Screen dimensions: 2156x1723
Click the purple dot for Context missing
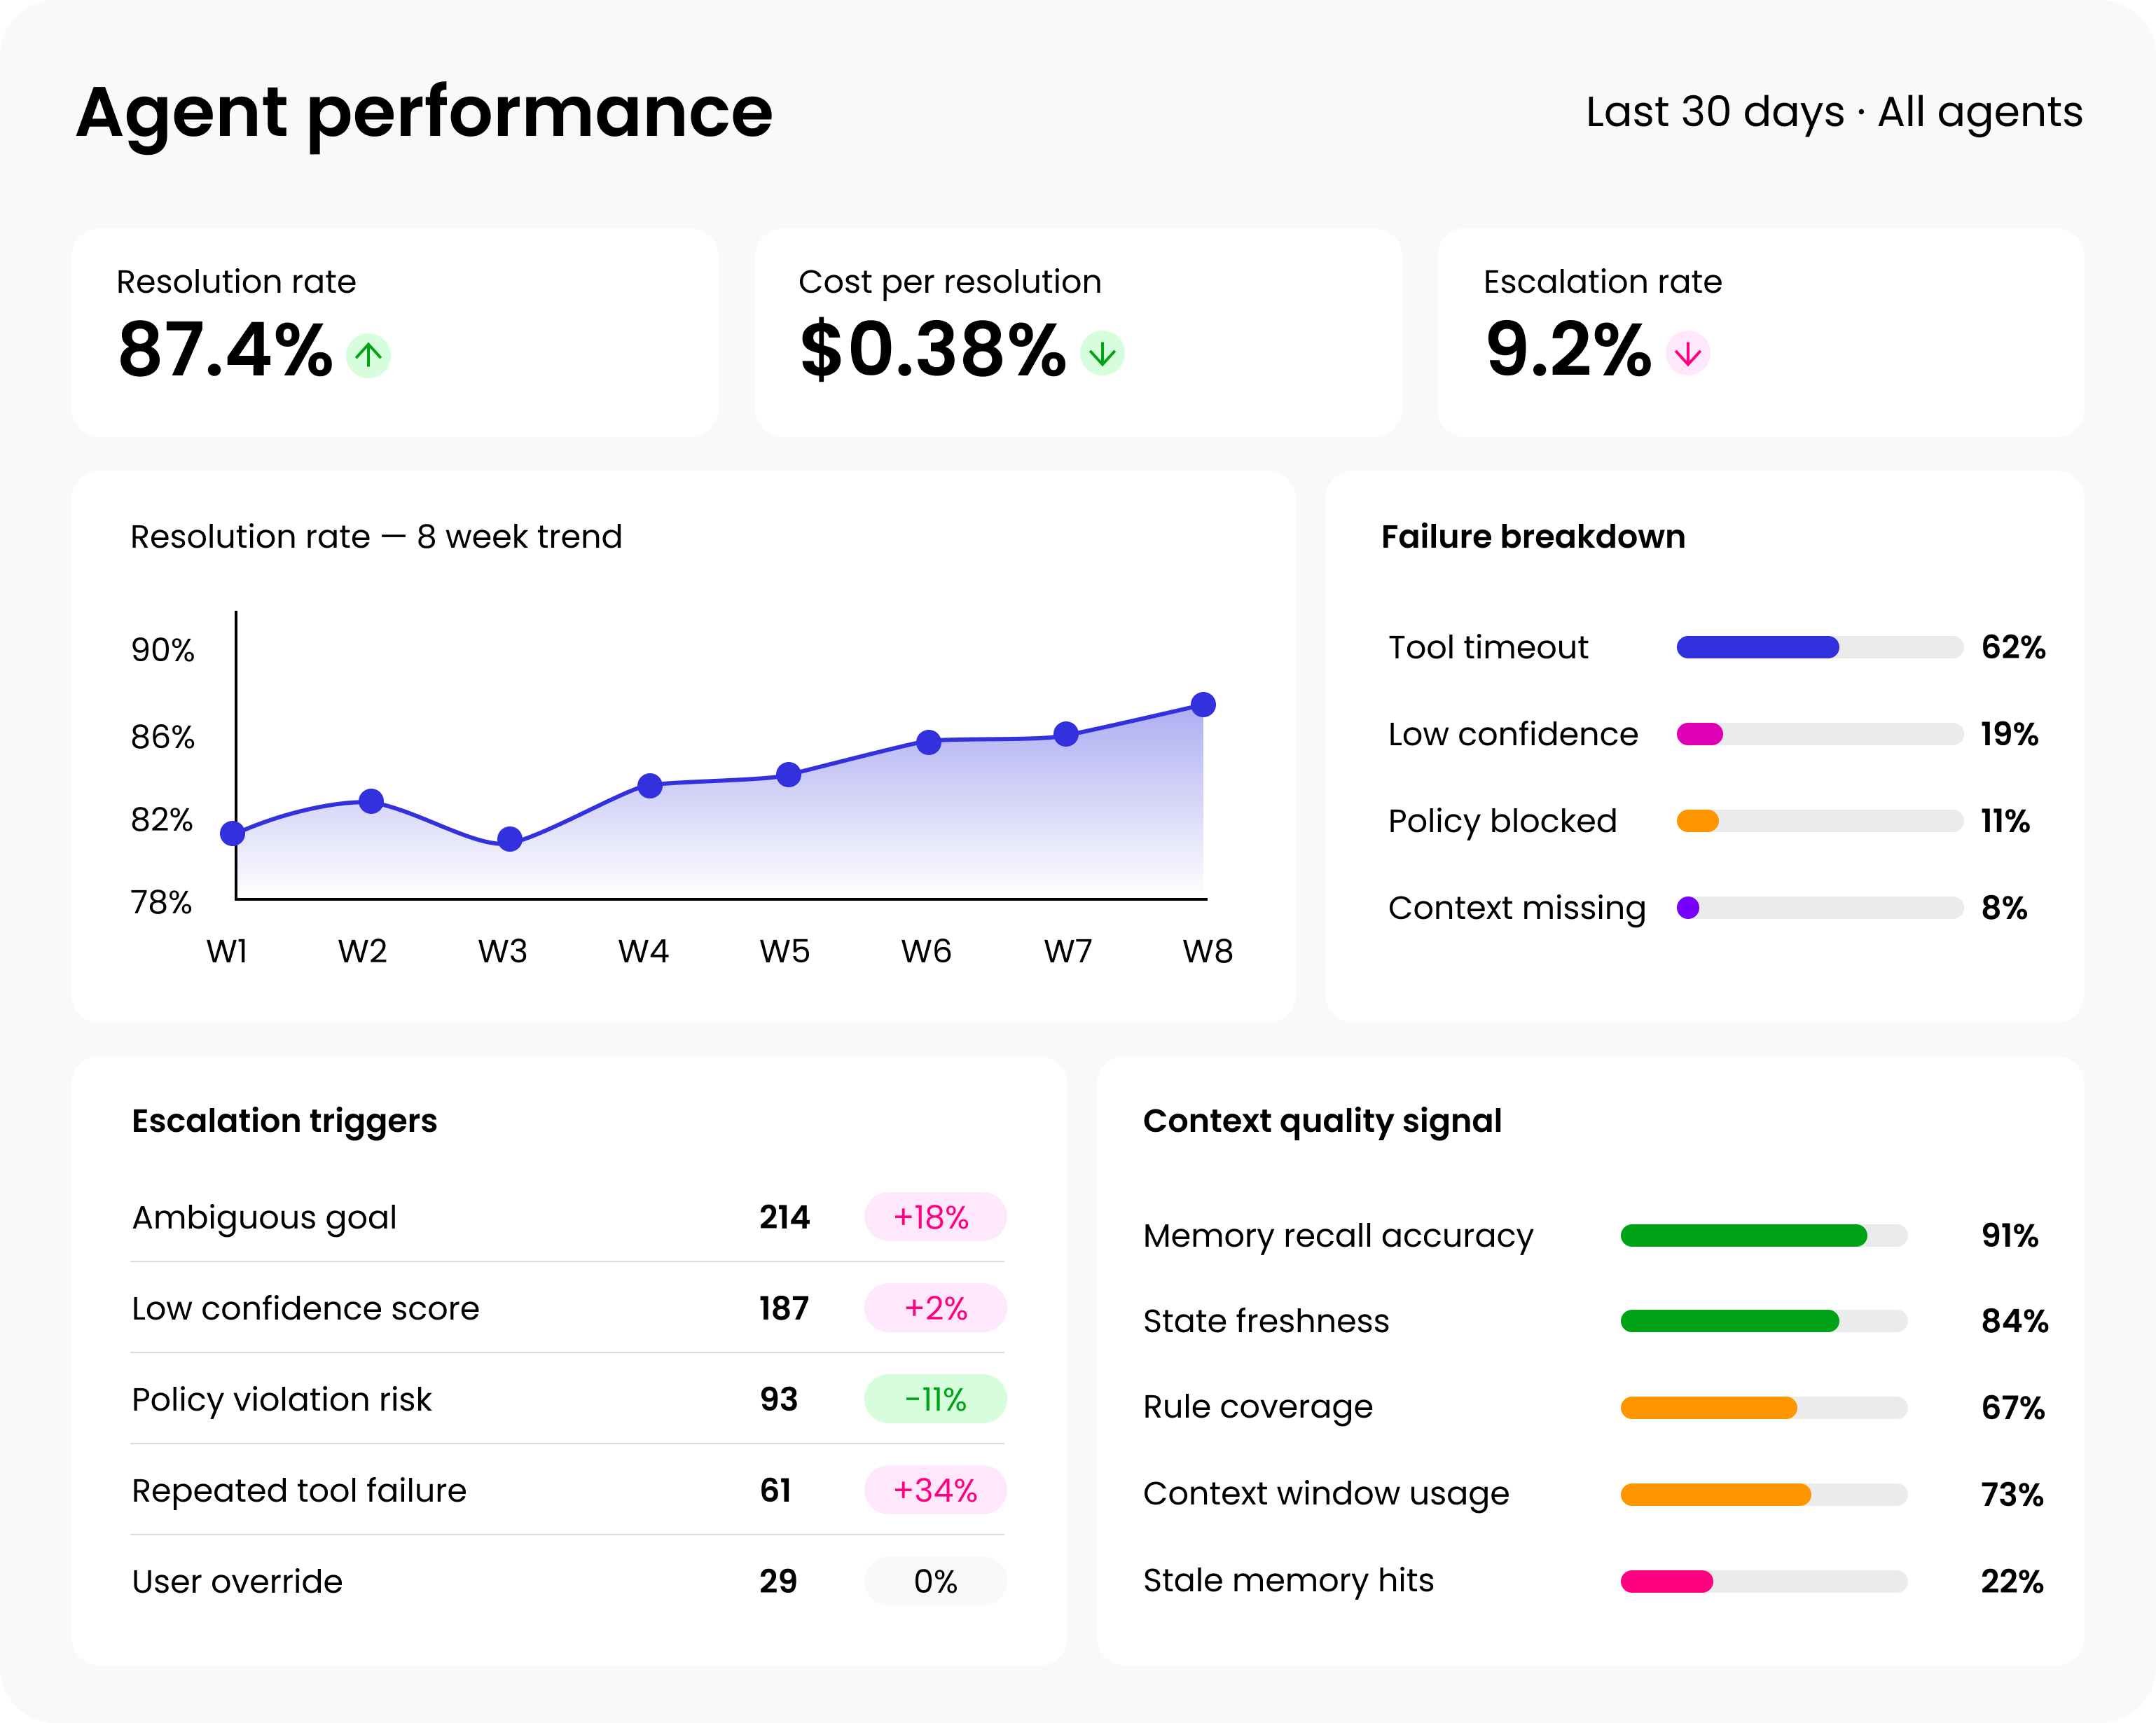(x=1688, y=908)
